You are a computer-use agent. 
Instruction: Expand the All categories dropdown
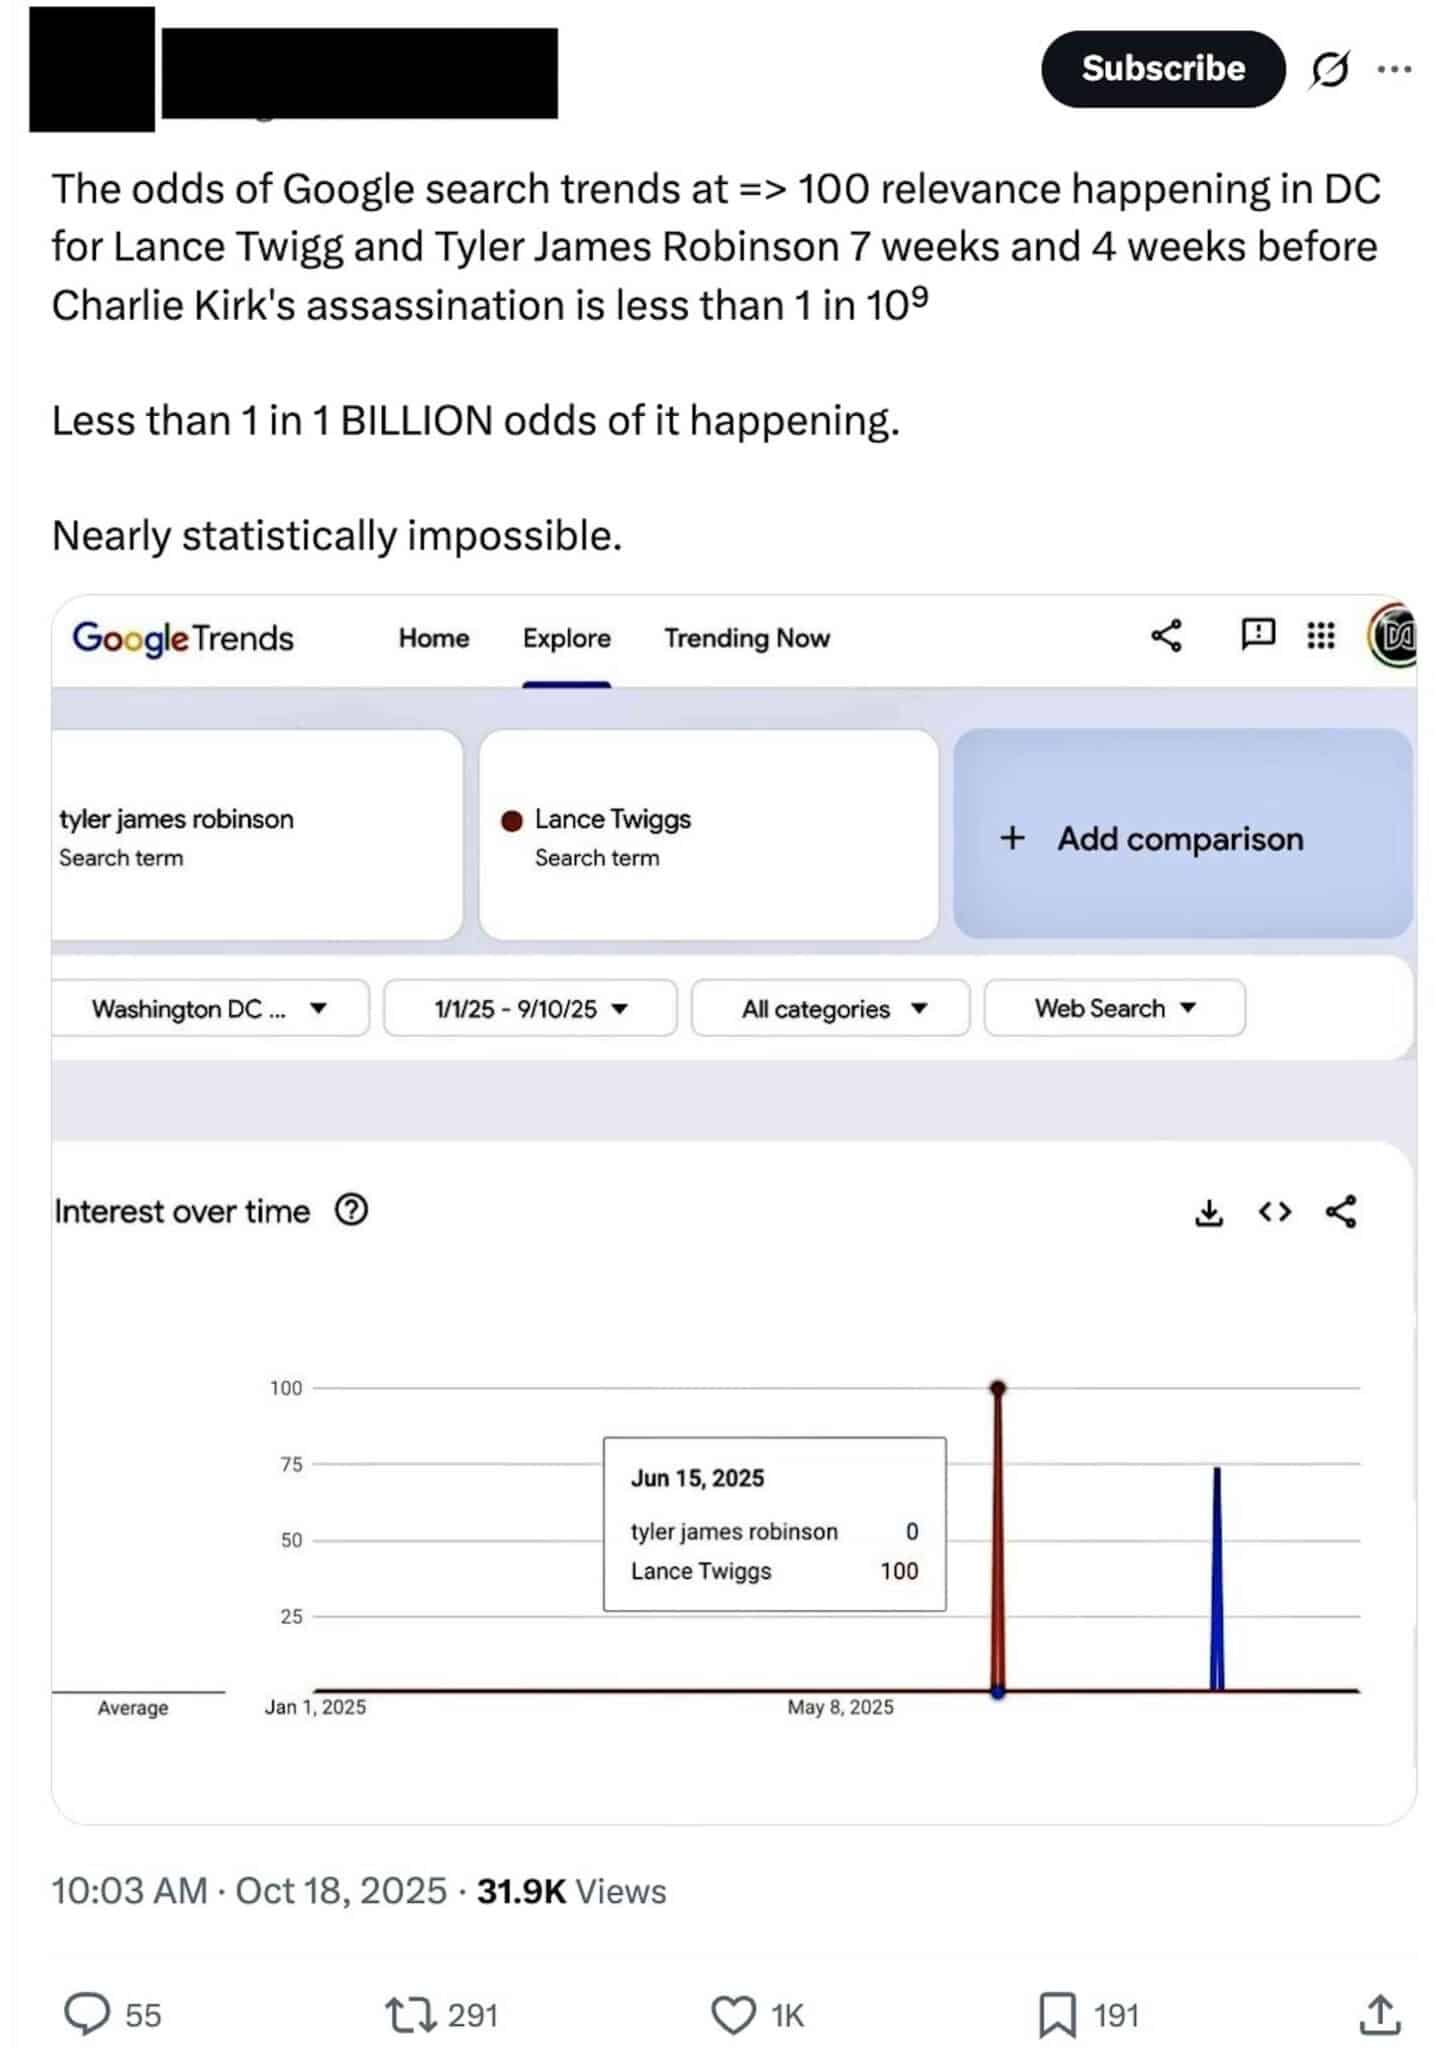tap(832, 1009)
